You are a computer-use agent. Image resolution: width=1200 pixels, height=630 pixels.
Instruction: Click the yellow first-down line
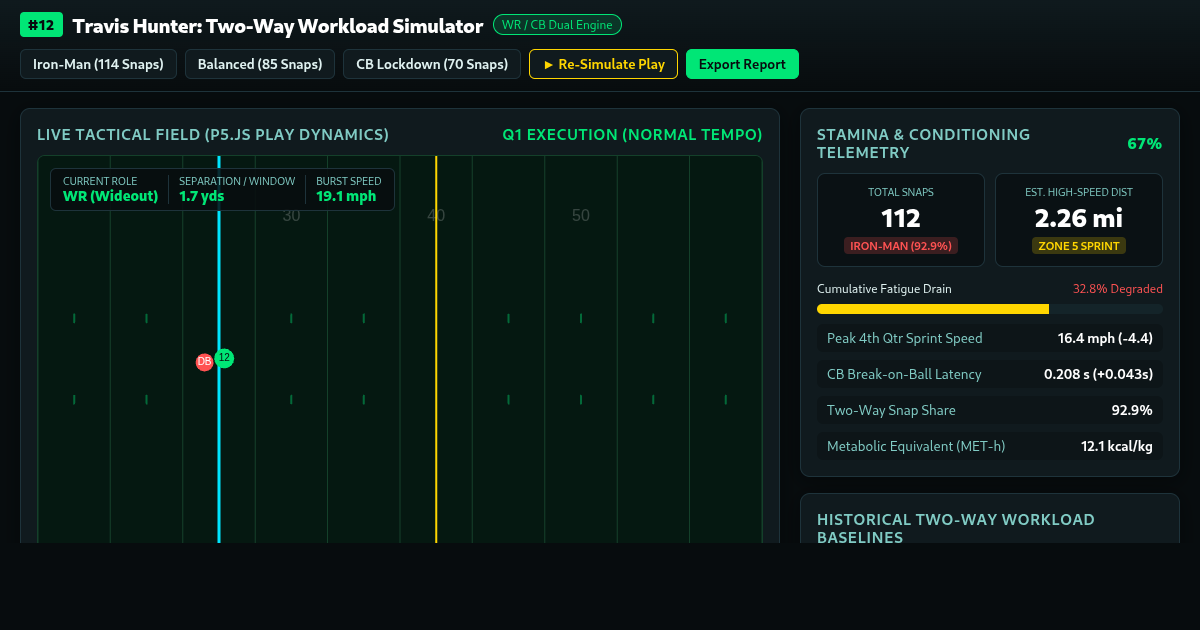[436, 350]
